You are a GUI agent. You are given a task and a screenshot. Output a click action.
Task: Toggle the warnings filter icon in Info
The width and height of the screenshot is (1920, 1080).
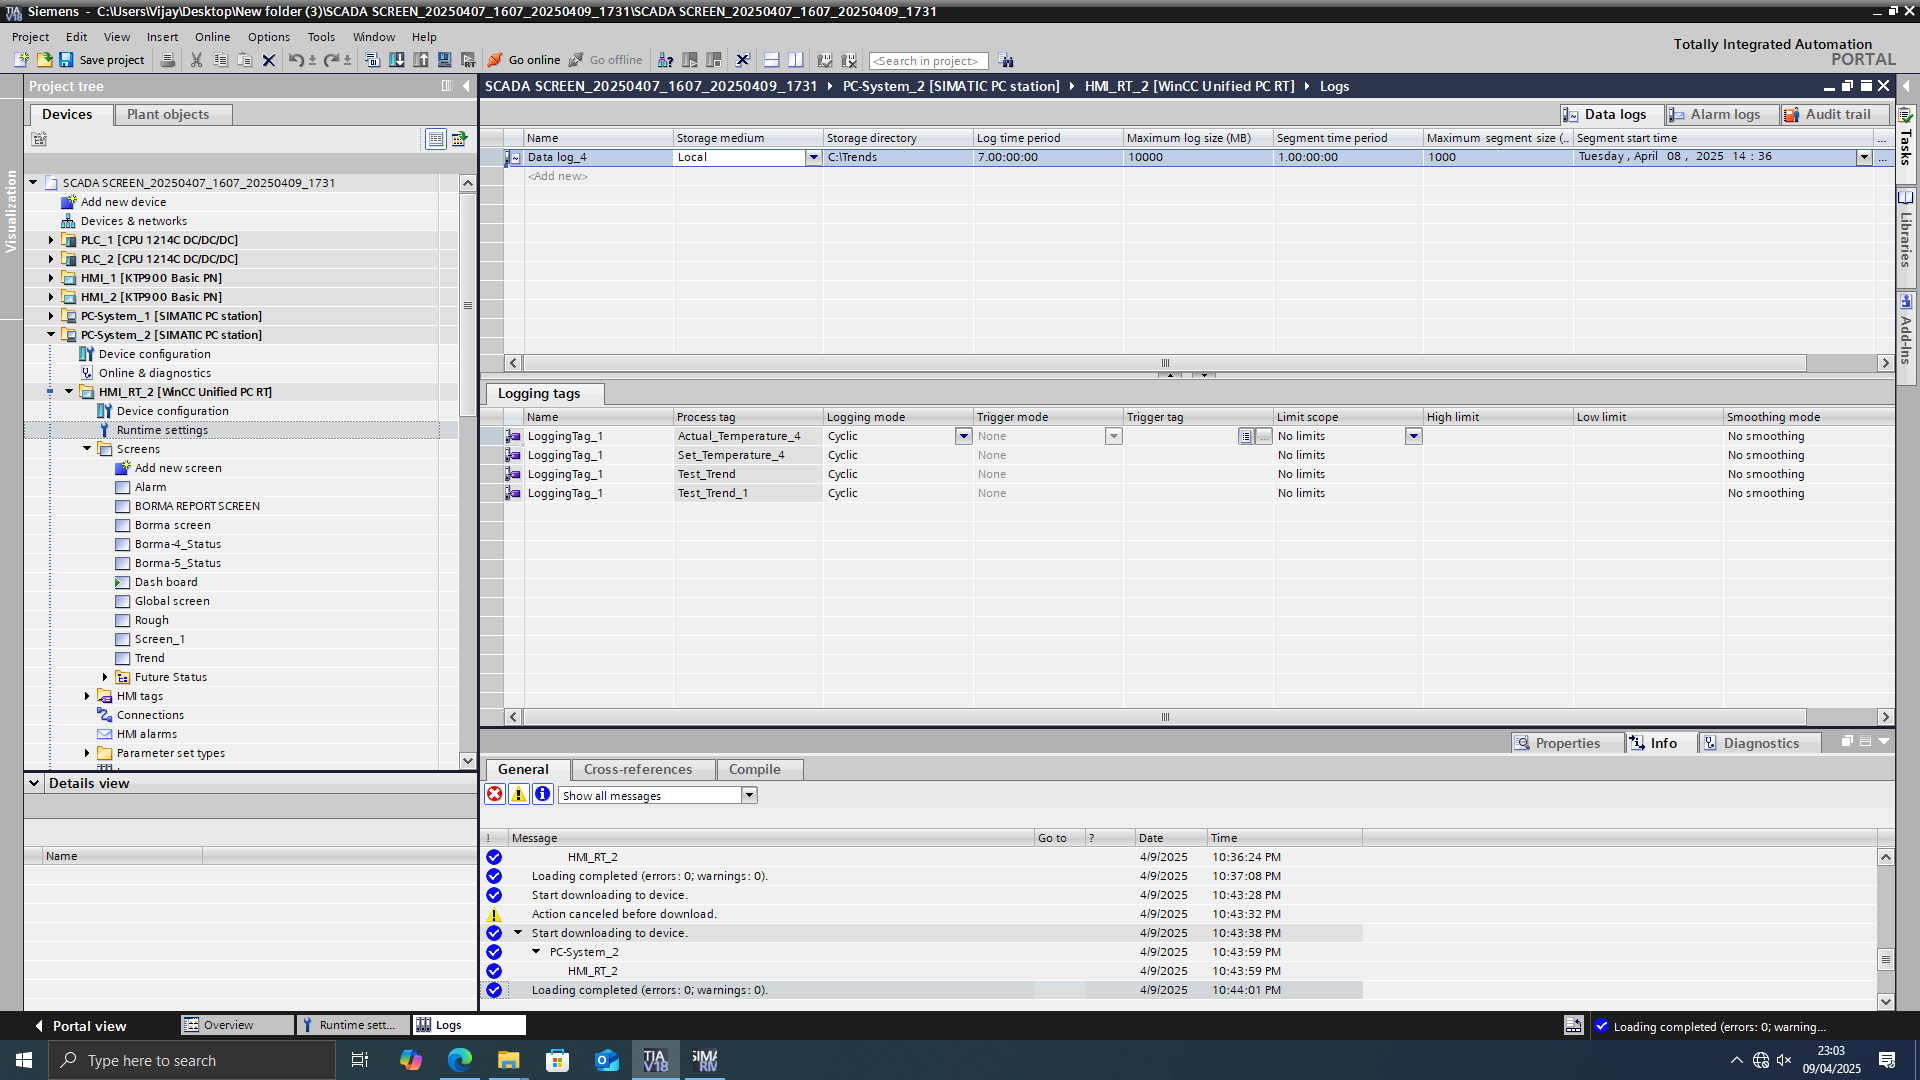[519, 795]
